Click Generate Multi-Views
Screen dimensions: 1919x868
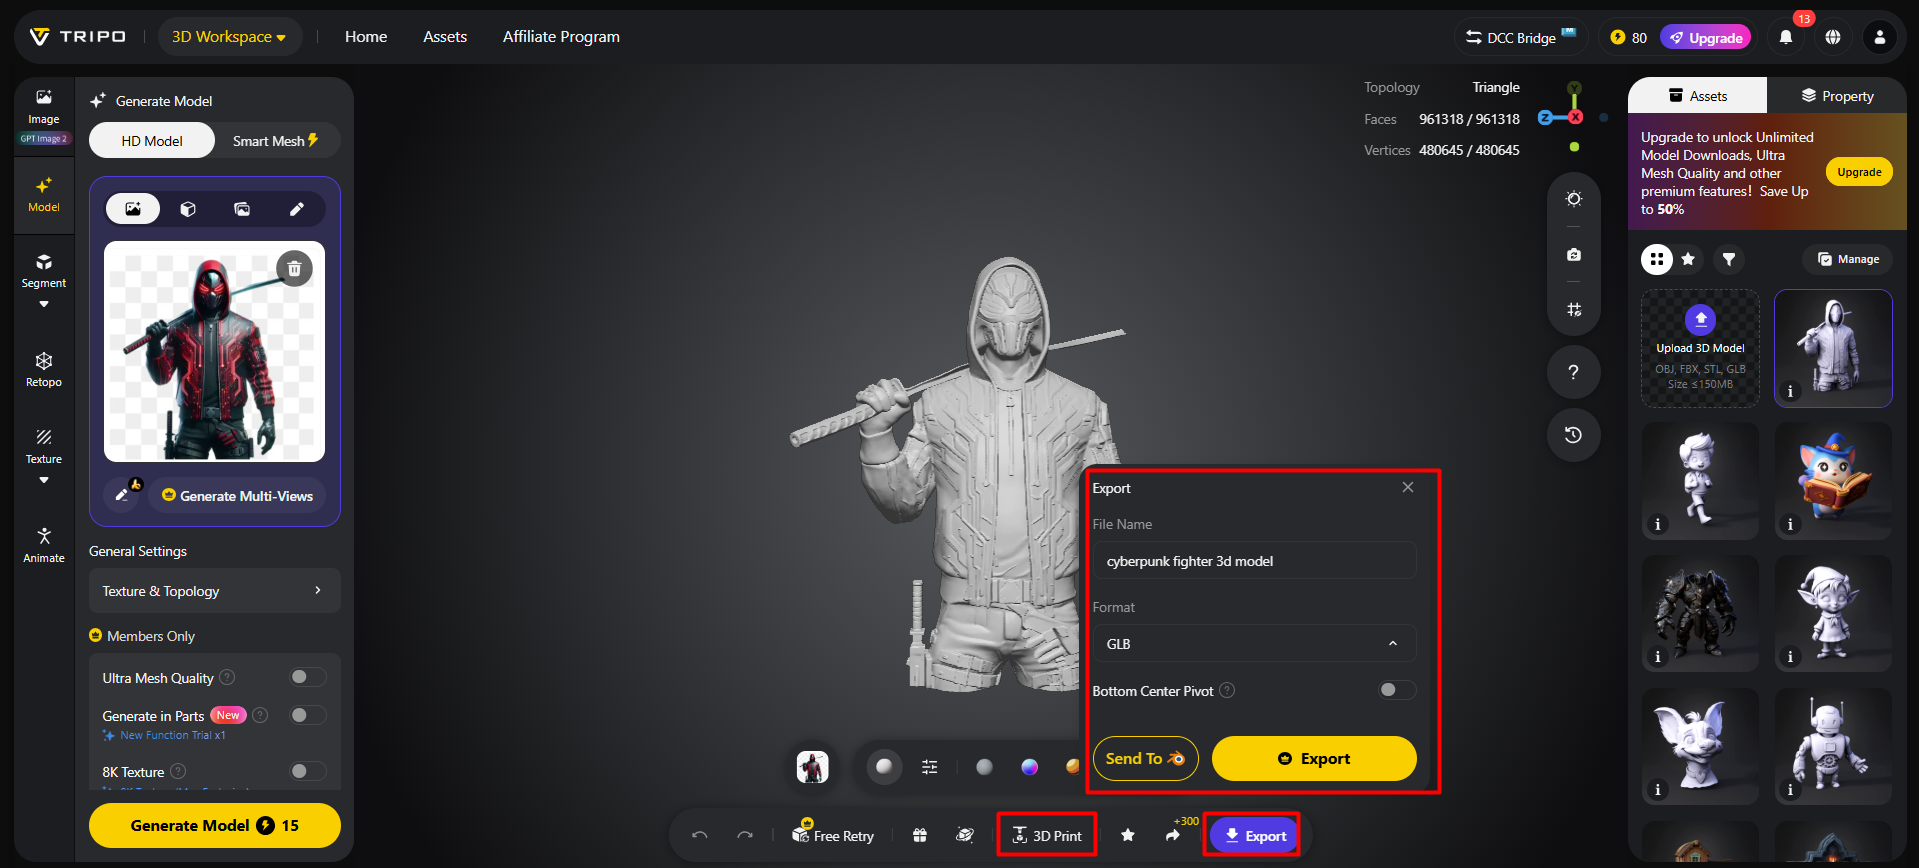[238, 496]
